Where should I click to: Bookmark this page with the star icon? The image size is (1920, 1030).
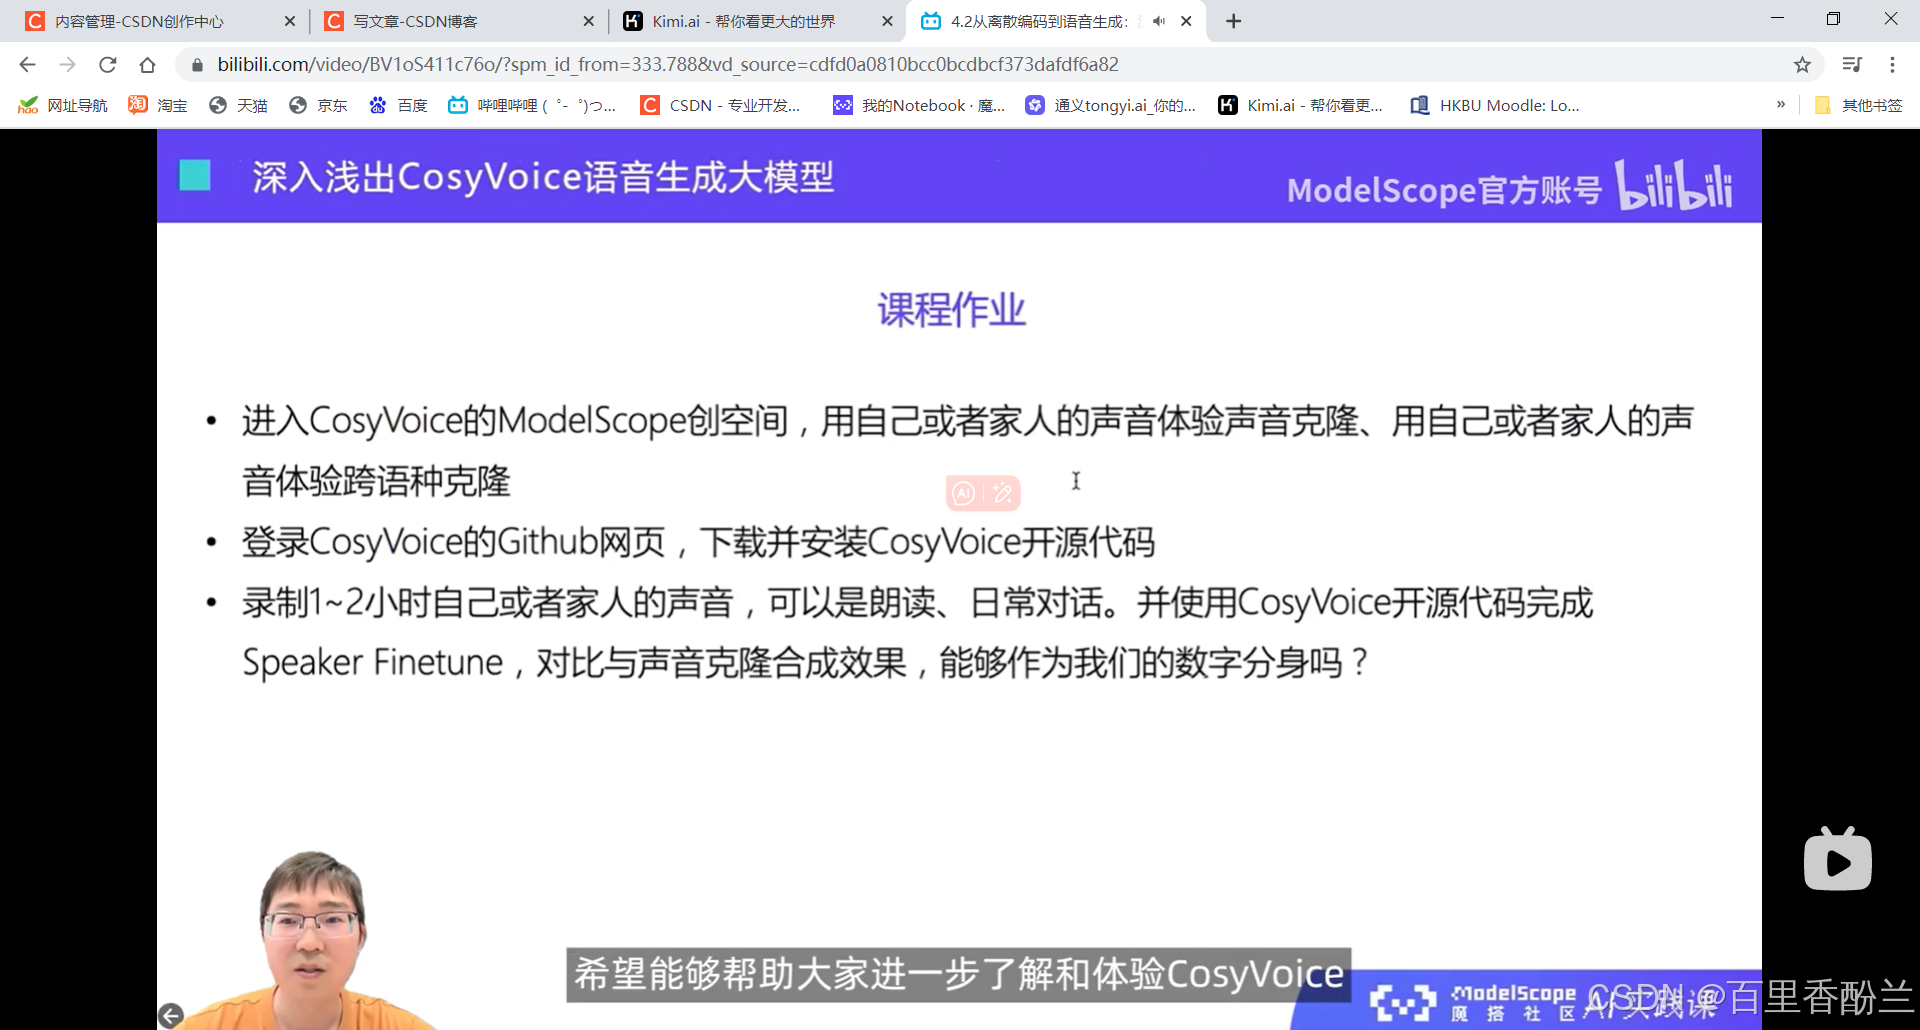[1802, 65]
